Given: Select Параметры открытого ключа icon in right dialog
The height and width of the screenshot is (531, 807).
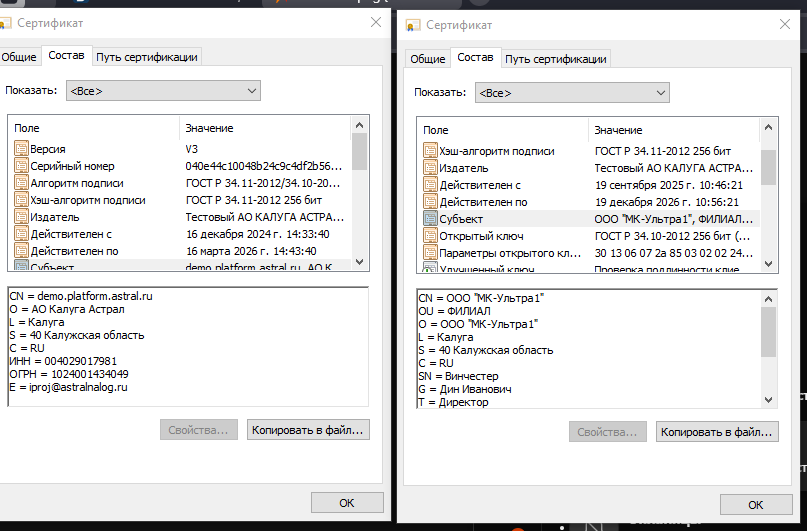Looking at the screenshot, I should [430, 253].
